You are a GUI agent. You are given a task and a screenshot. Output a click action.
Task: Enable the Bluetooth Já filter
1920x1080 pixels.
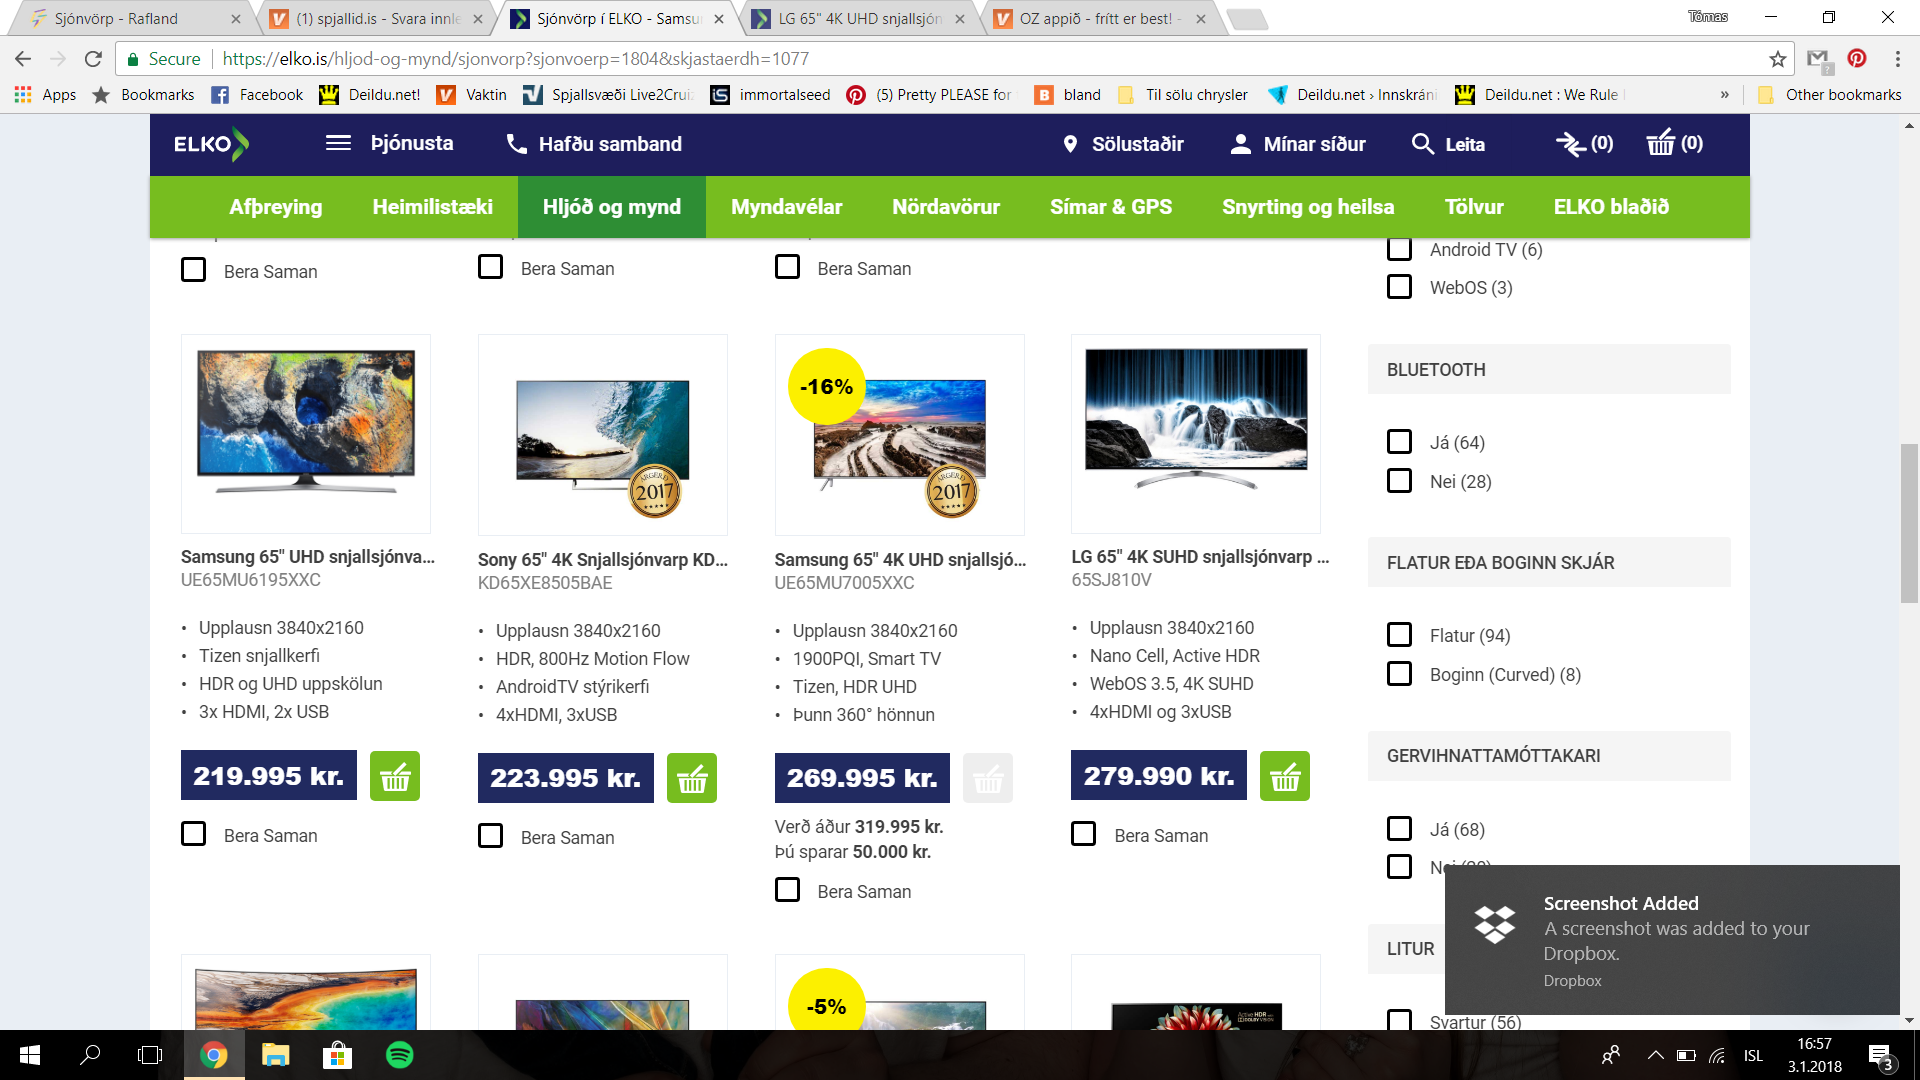(1398, 441)
